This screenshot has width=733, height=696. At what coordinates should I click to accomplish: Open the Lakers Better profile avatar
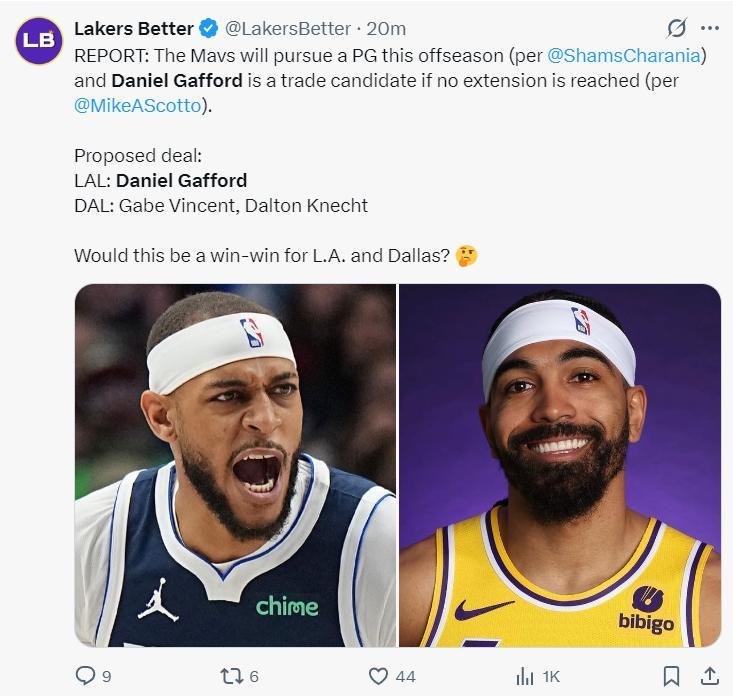37,39
